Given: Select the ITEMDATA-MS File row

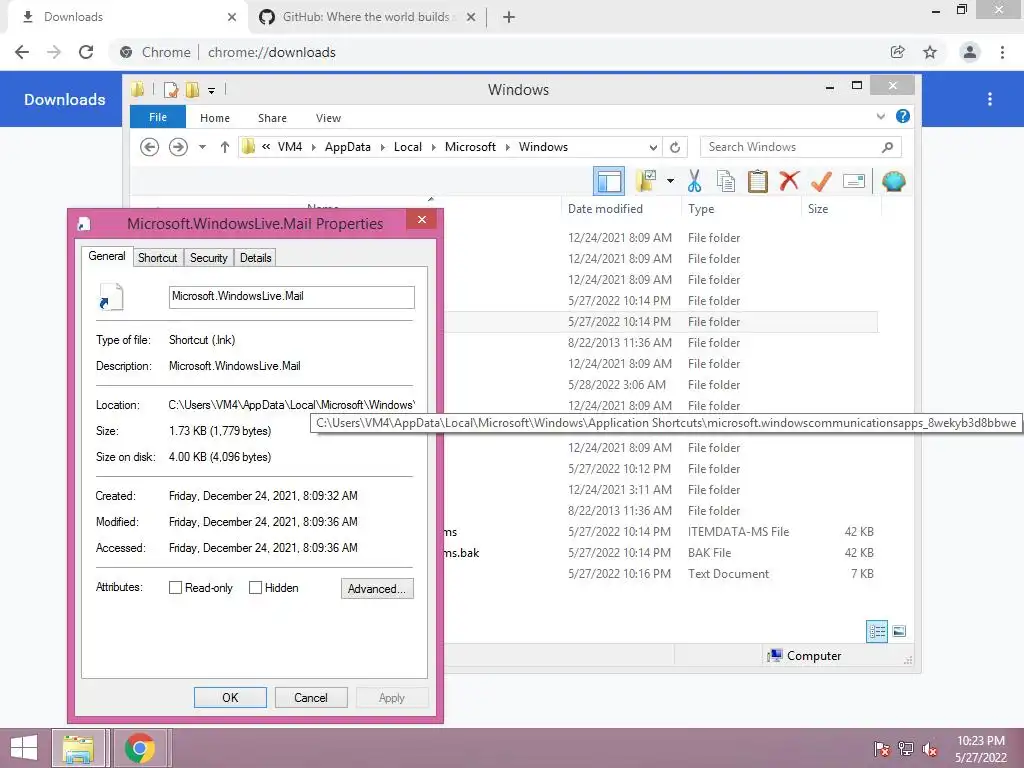Looking at the screenshot, I should click(x=661, y=532).
